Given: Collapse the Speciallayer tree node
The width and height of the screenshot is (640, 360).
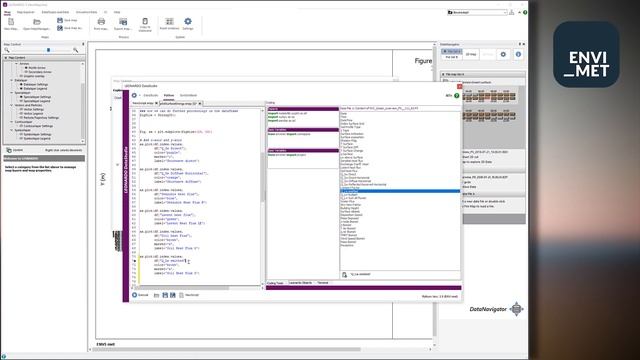Looking at the screenshot, I should coord(11,93).
